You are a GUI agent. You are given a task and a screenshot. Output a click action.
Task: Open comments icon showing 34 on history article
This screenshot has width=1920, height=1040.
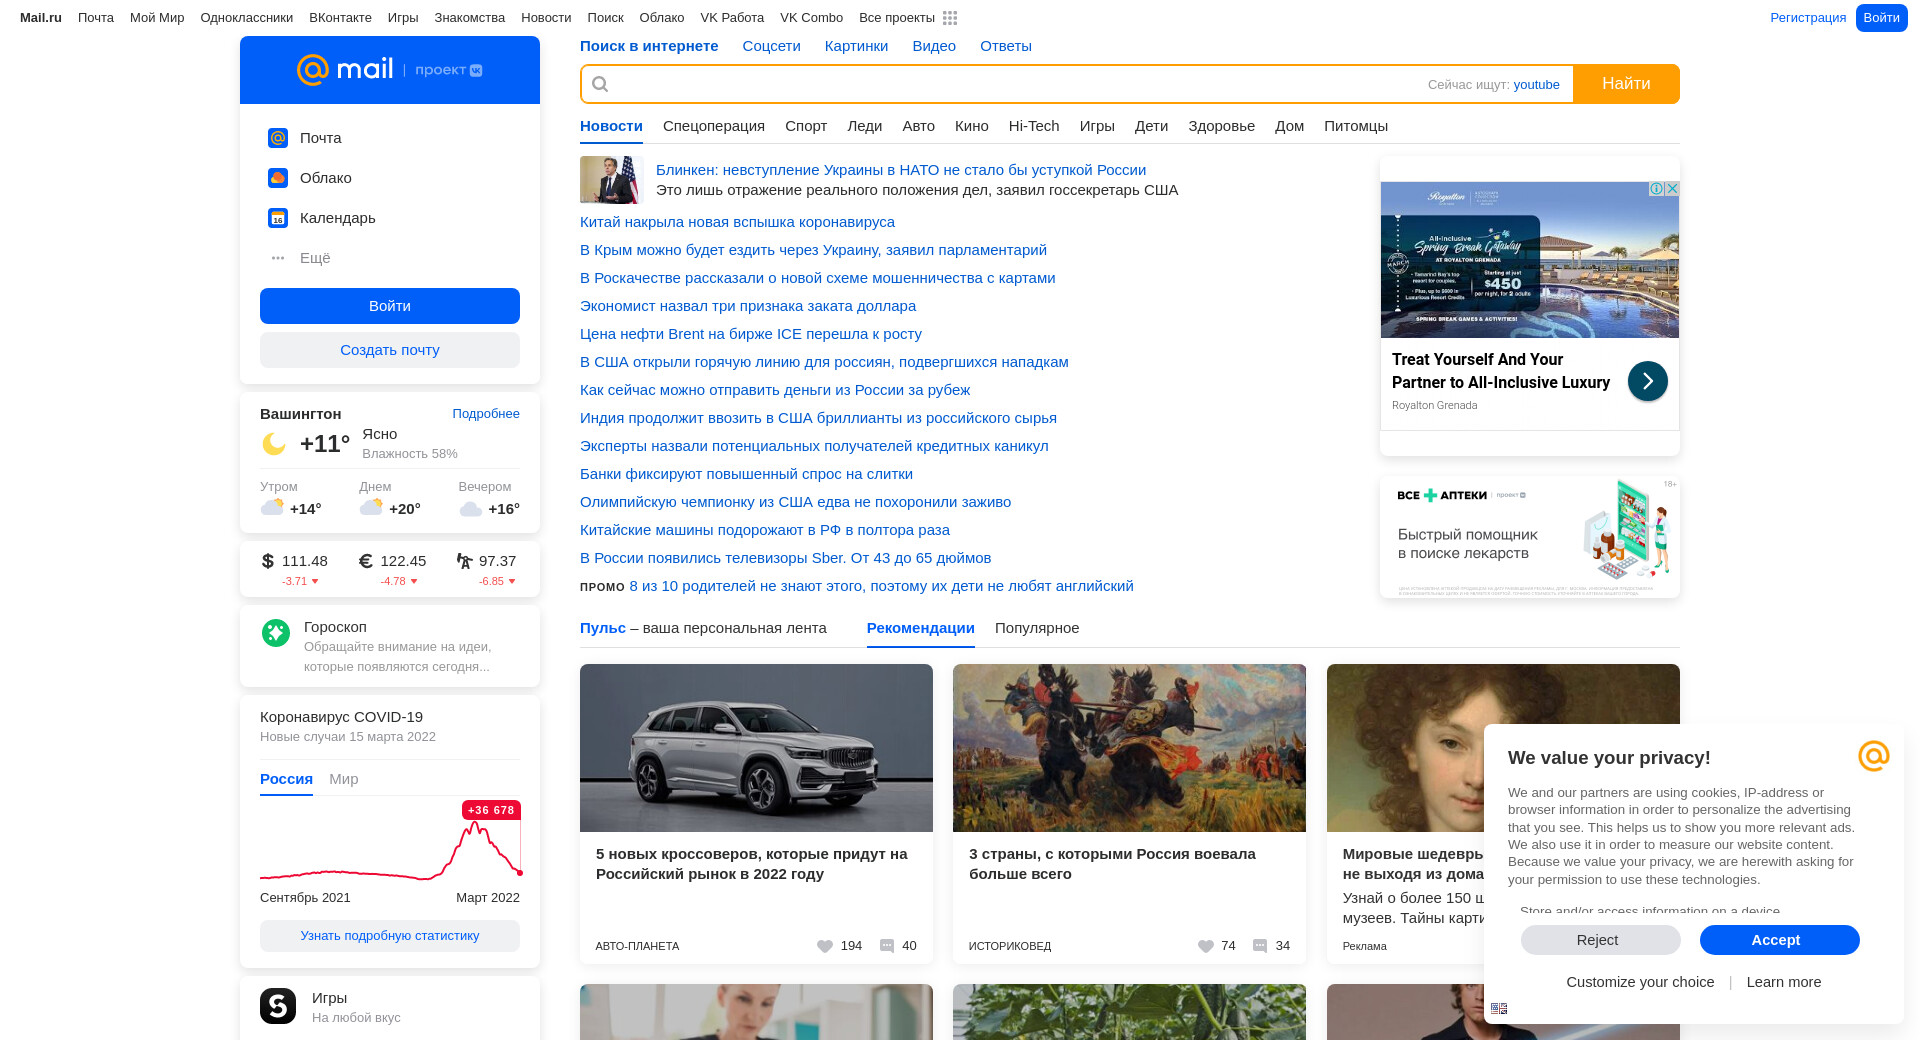1260,946
